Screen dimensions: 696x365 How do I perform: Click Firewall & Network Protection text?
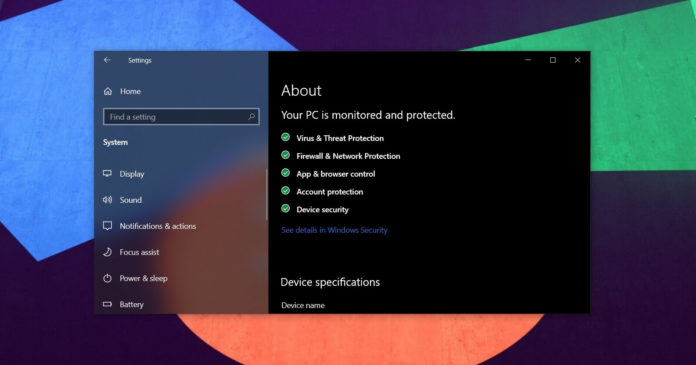pos(348,156)
